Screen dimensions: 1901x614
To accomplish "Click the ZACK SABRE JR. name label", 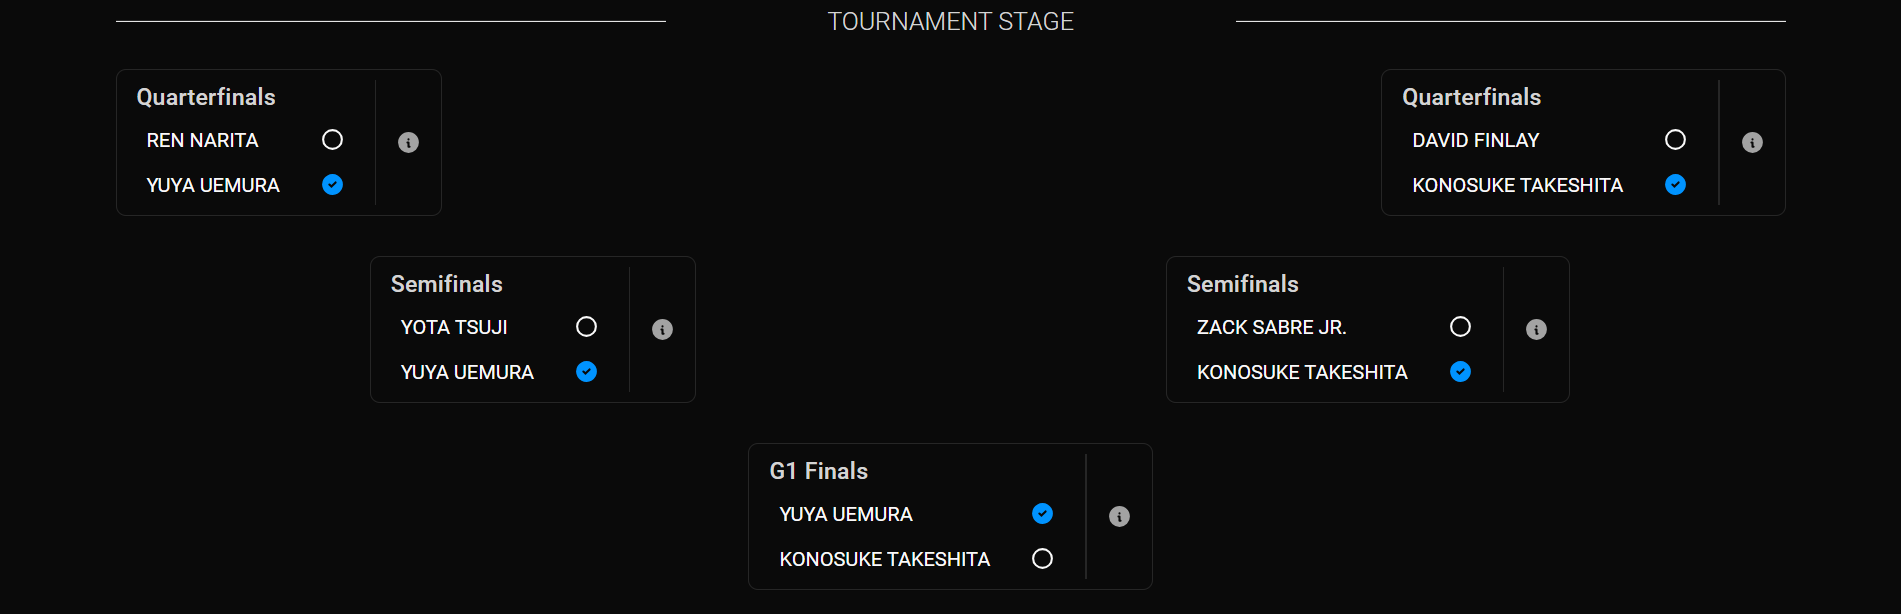I will tap(1271, 328).
